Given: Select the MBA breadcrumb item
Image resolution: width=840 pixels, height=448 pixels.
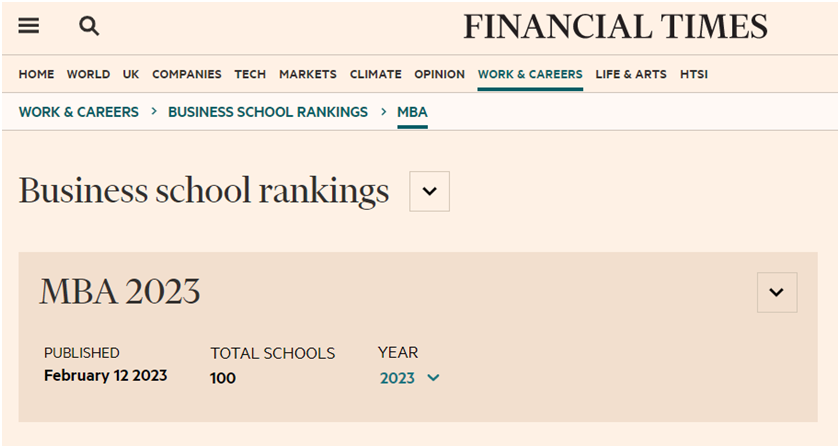Looking at the screenshot, I should tap(412, 112).
